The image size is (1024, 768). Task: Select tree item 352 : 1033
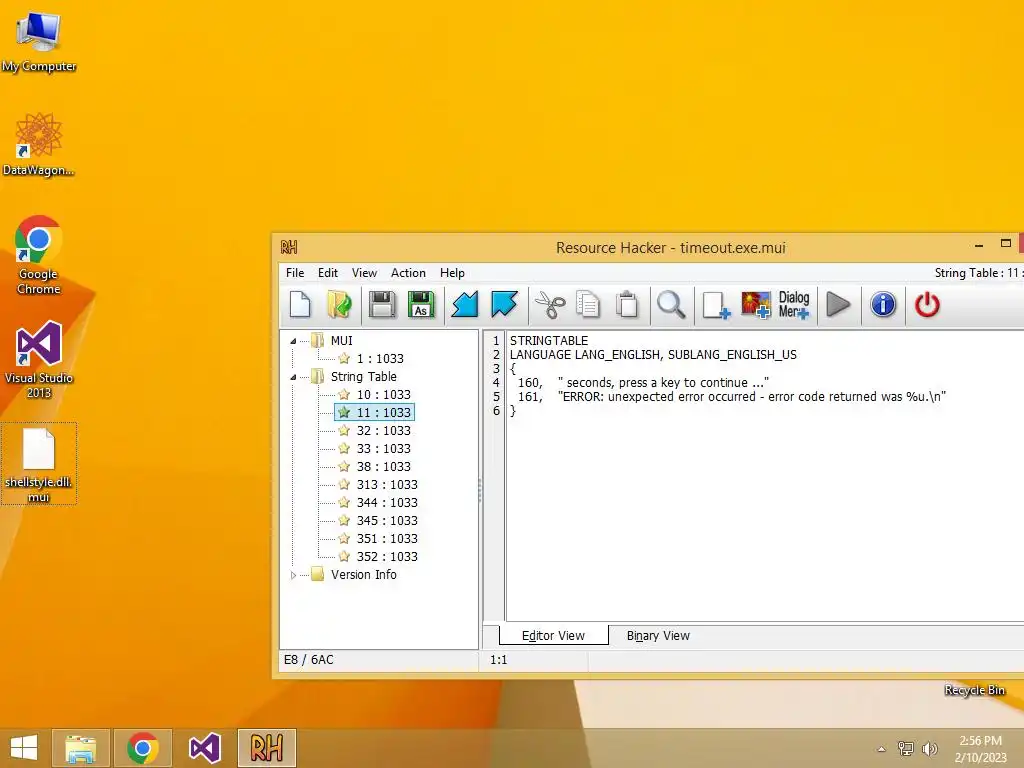tap(387, 556)
